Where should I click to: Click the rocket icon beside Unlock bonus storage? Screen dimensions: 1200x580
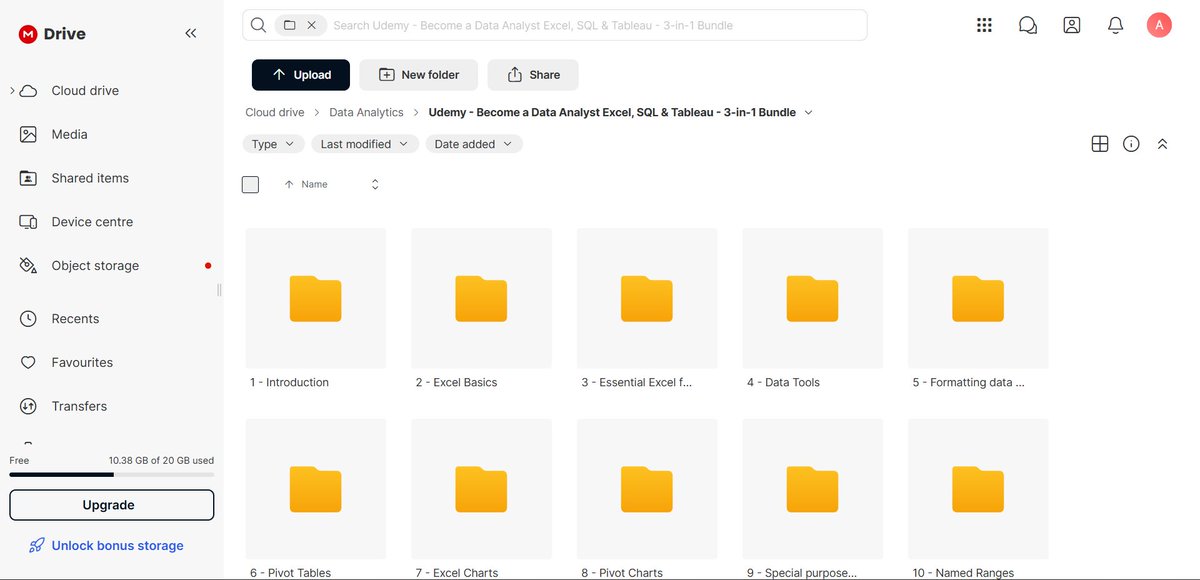pyautogui.click(x=36, y=546)
